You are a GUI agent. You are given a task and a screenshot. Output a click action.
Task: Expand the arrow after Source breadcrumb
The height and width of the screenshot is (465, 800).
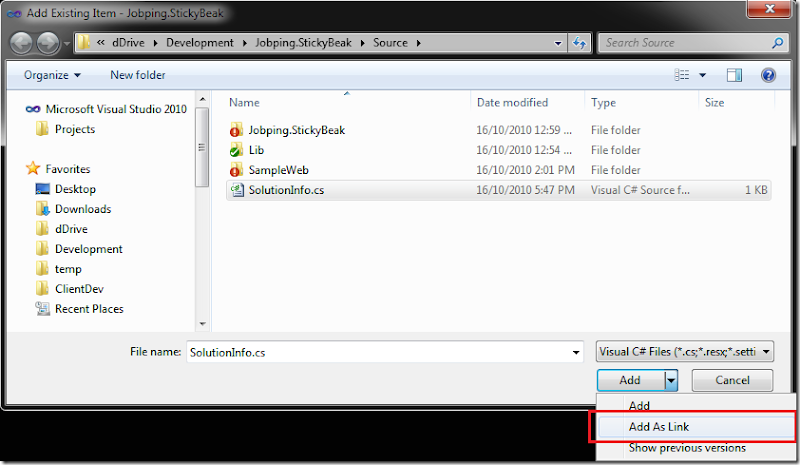[x=418, y=43]
